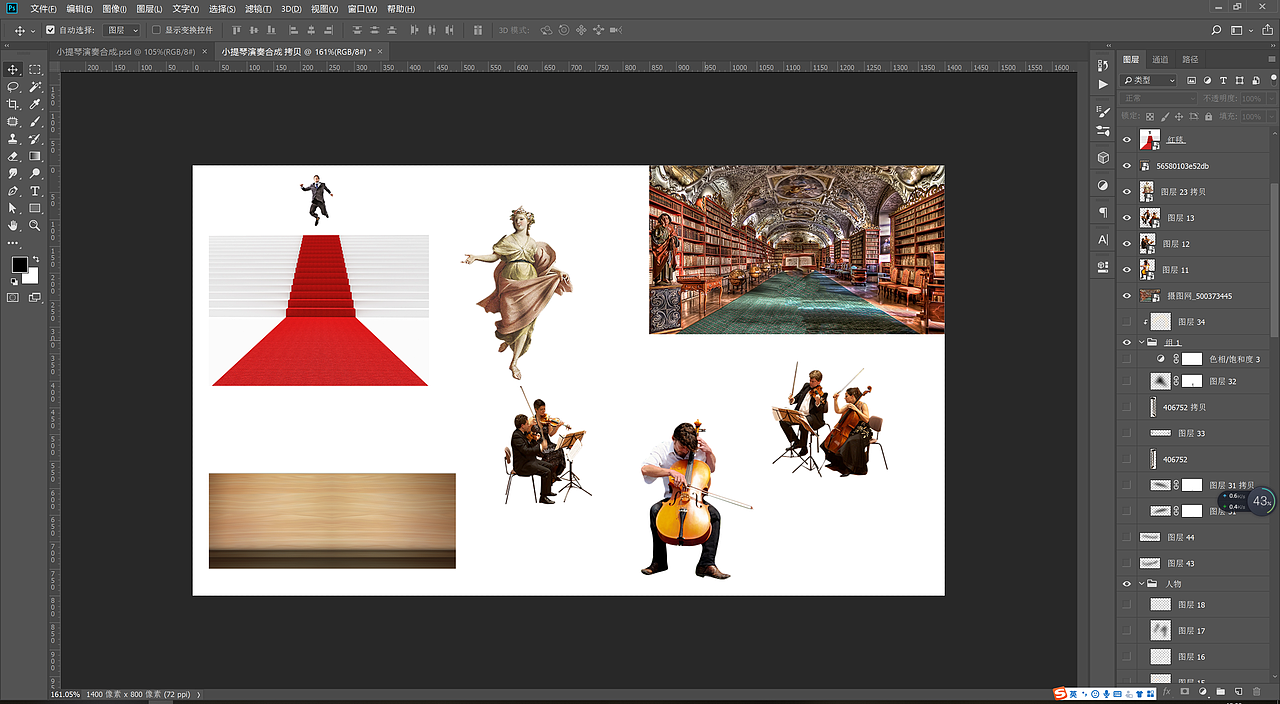Select the Zoom tool
This screenshot has width=1280, height=704.
coord(35,226)
